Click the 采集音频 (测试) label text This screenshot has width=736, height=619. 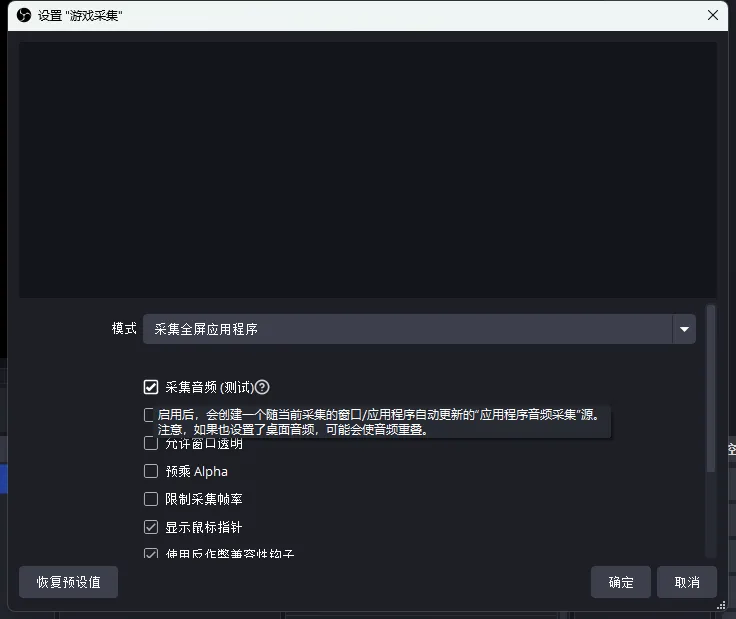pos(209,387)
